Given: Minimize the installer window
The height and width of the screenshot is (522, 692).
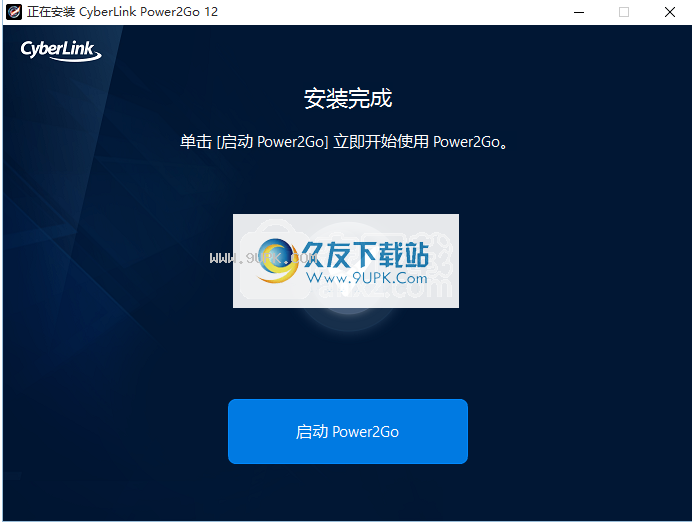Looking at the screenshot, I should click(579, 12).
